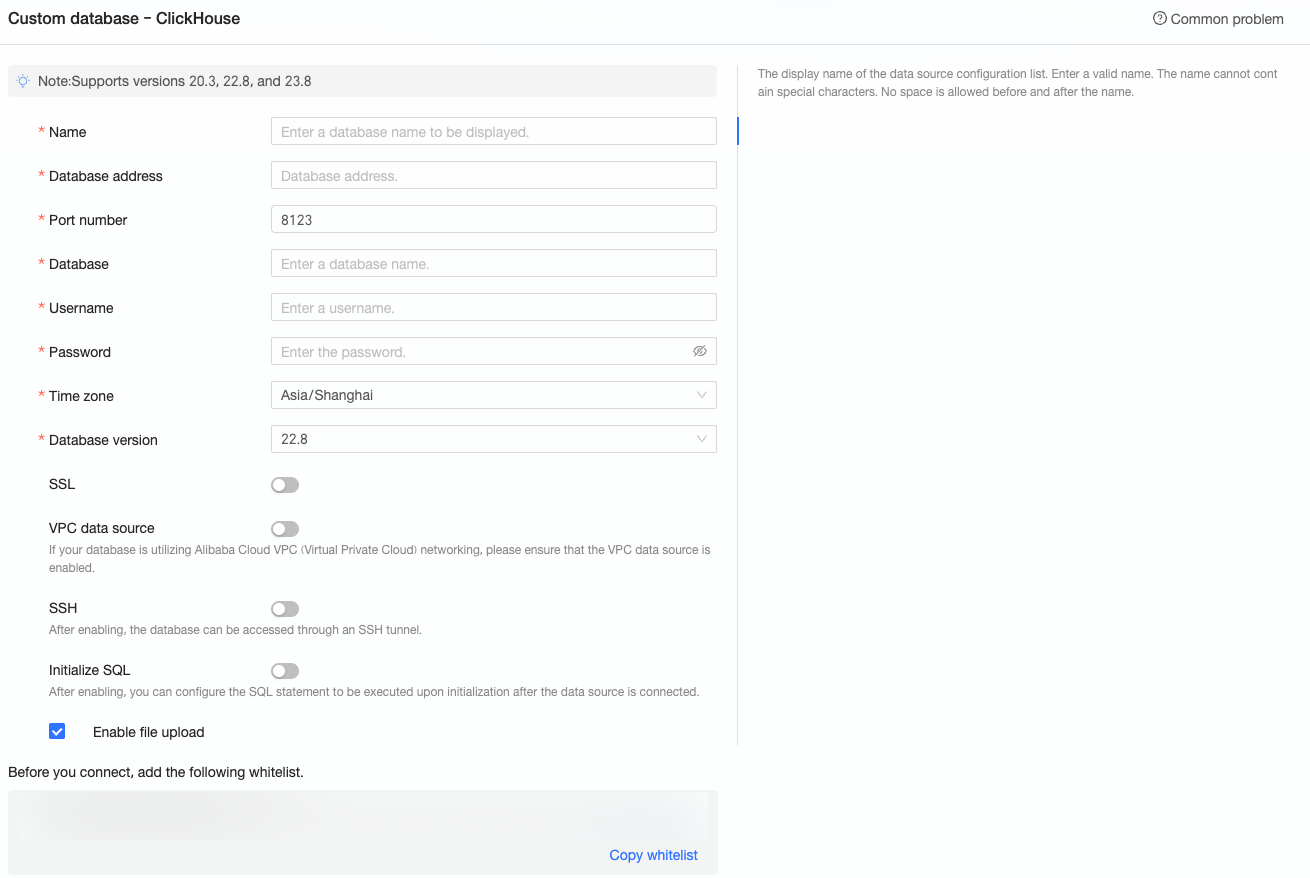
Task: Click the Database version label
Action: click(103, 440)
